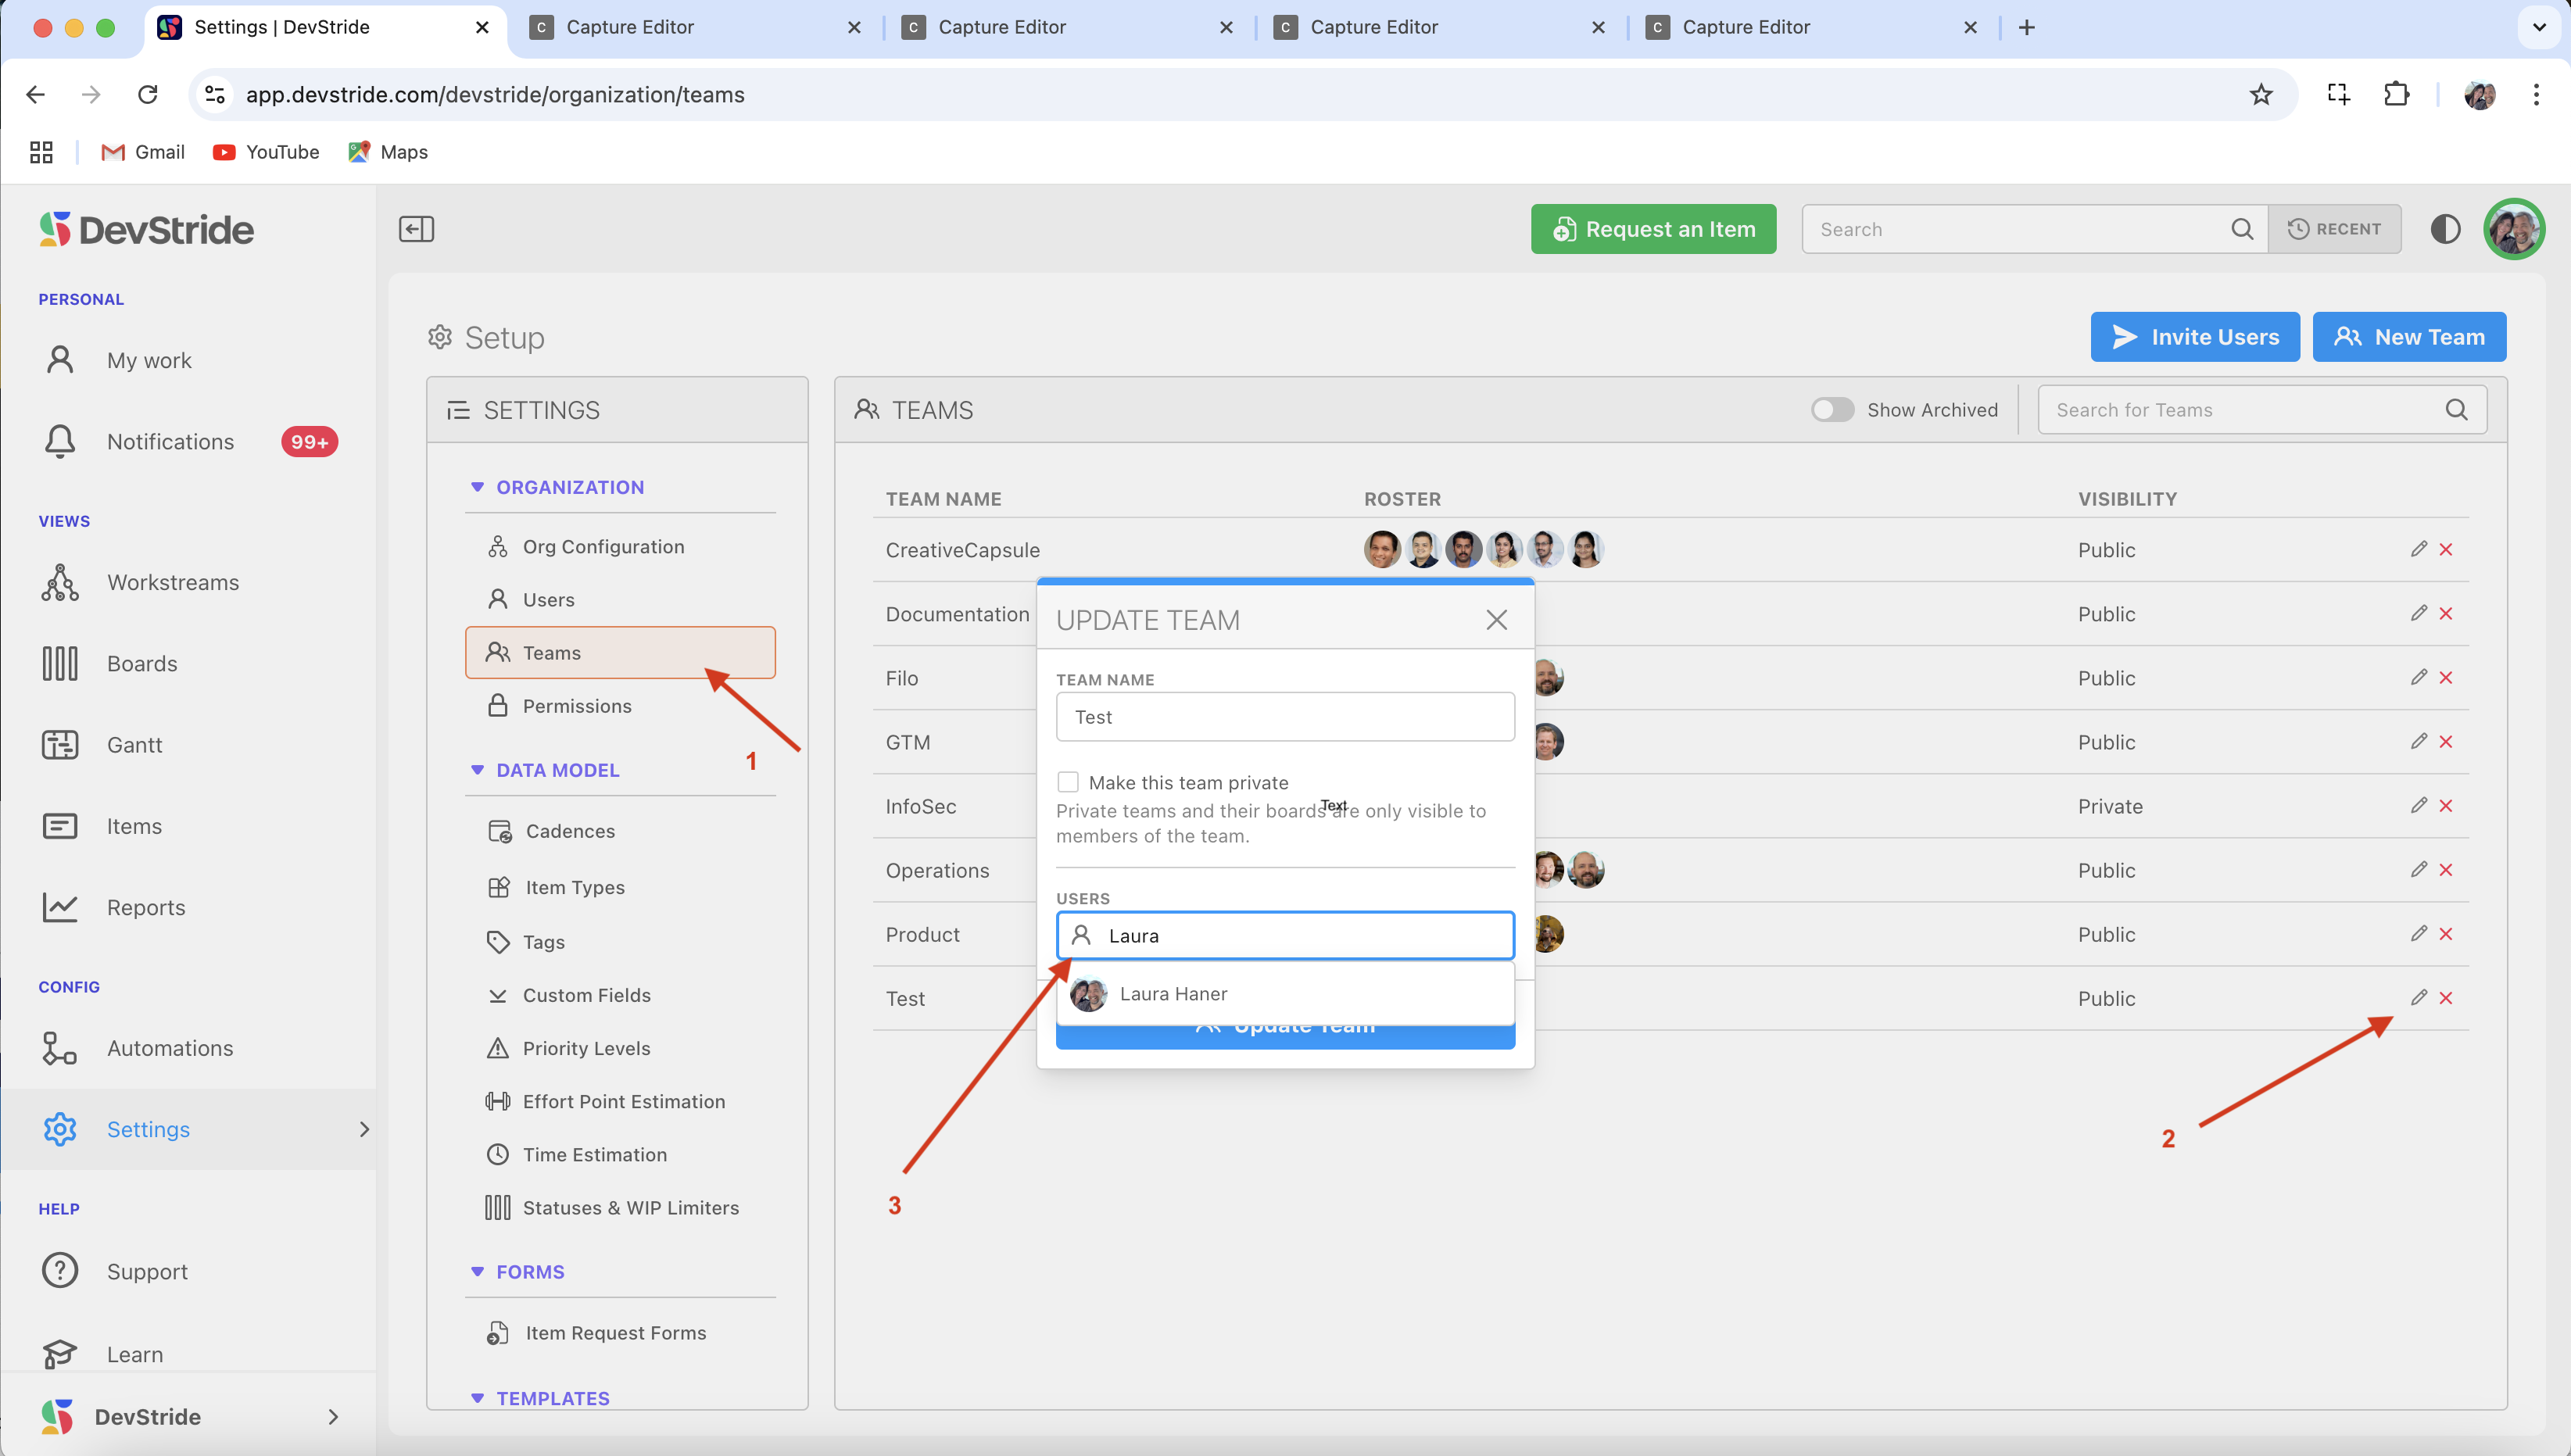Edit the Operations team pencil icon
The width and height of the screenshot is (2571, 1456).
(x=2418, y=869)
